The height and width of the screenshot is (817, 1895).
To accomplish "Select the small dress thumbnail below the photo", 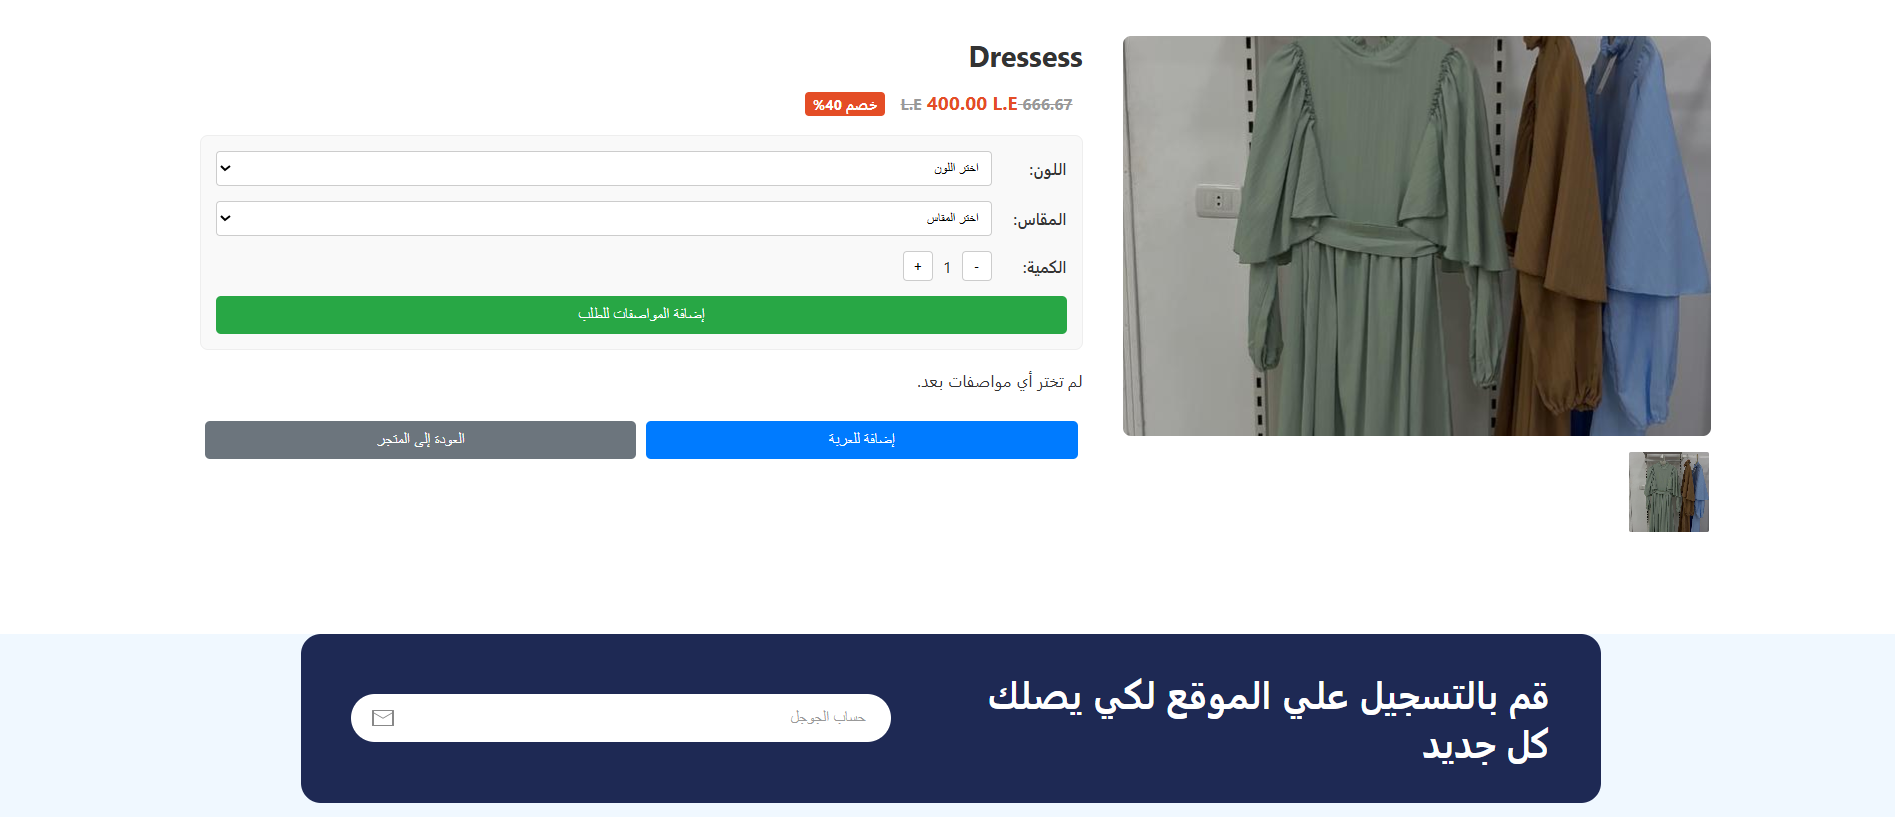I will pyautogui.click(x=1669, y=492).
